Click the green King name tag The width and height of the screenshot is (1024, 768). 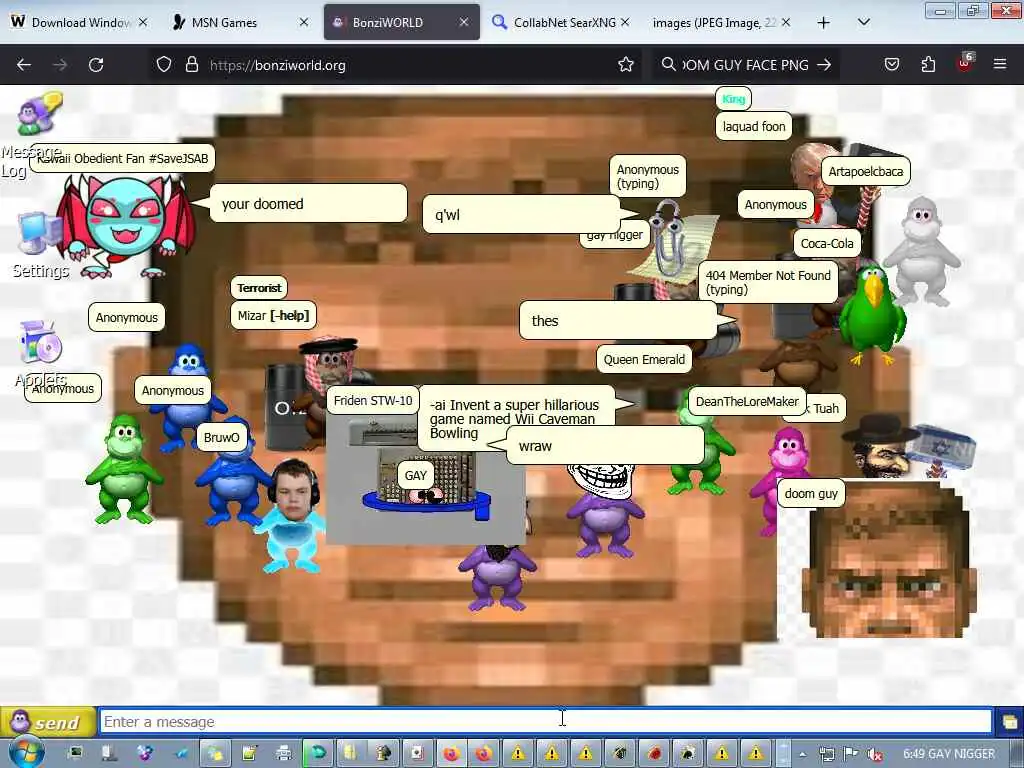pyautogui.click(x=733, y=99)
